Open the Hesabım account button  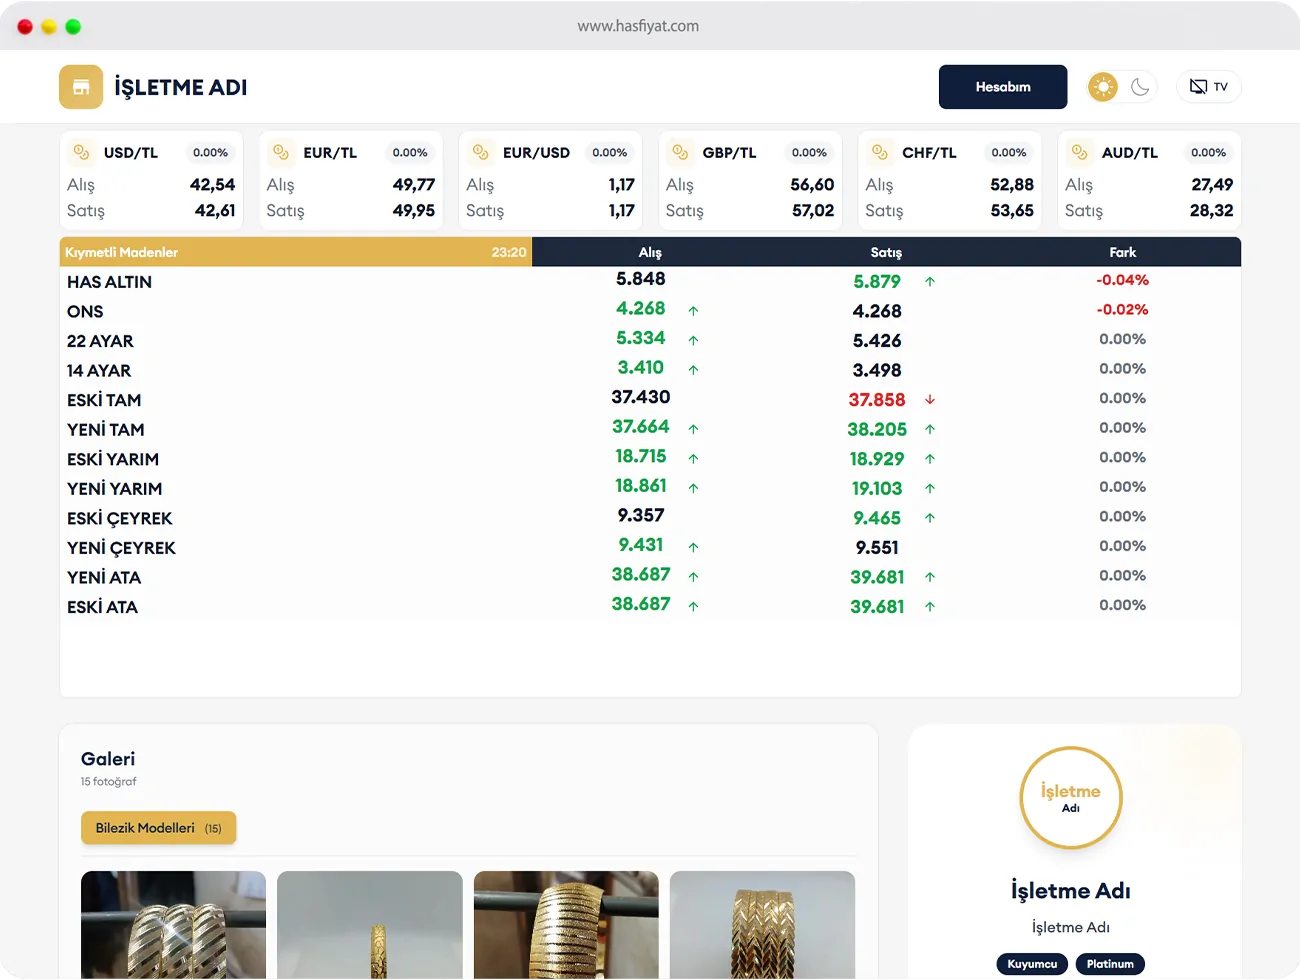click(x=1003, y=87)
